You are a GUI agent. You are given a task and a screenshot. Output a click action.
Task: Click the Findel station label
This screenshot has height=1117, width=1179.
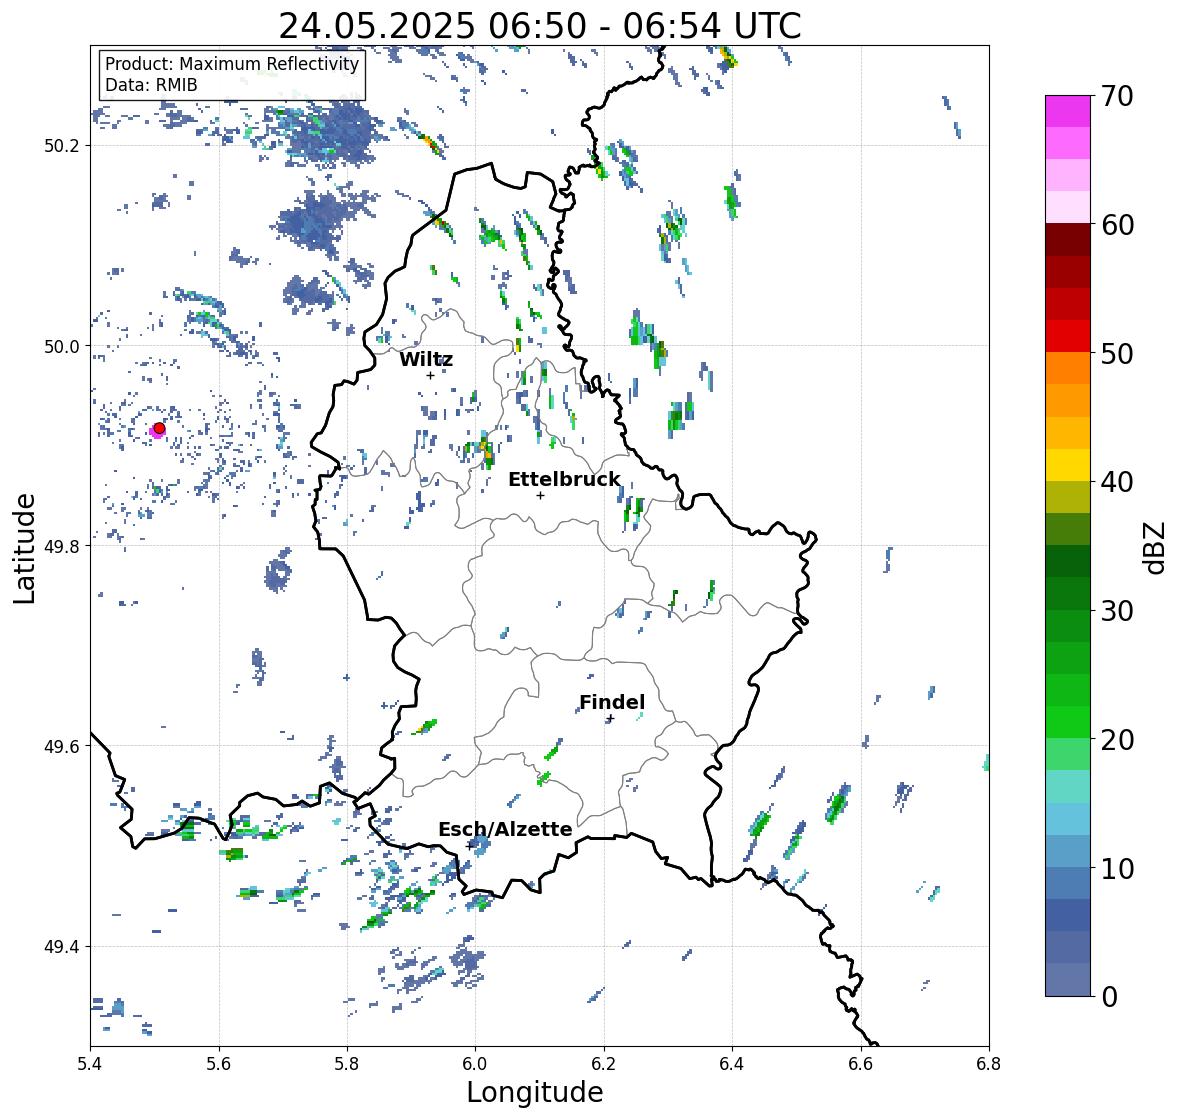coord(612,702)
